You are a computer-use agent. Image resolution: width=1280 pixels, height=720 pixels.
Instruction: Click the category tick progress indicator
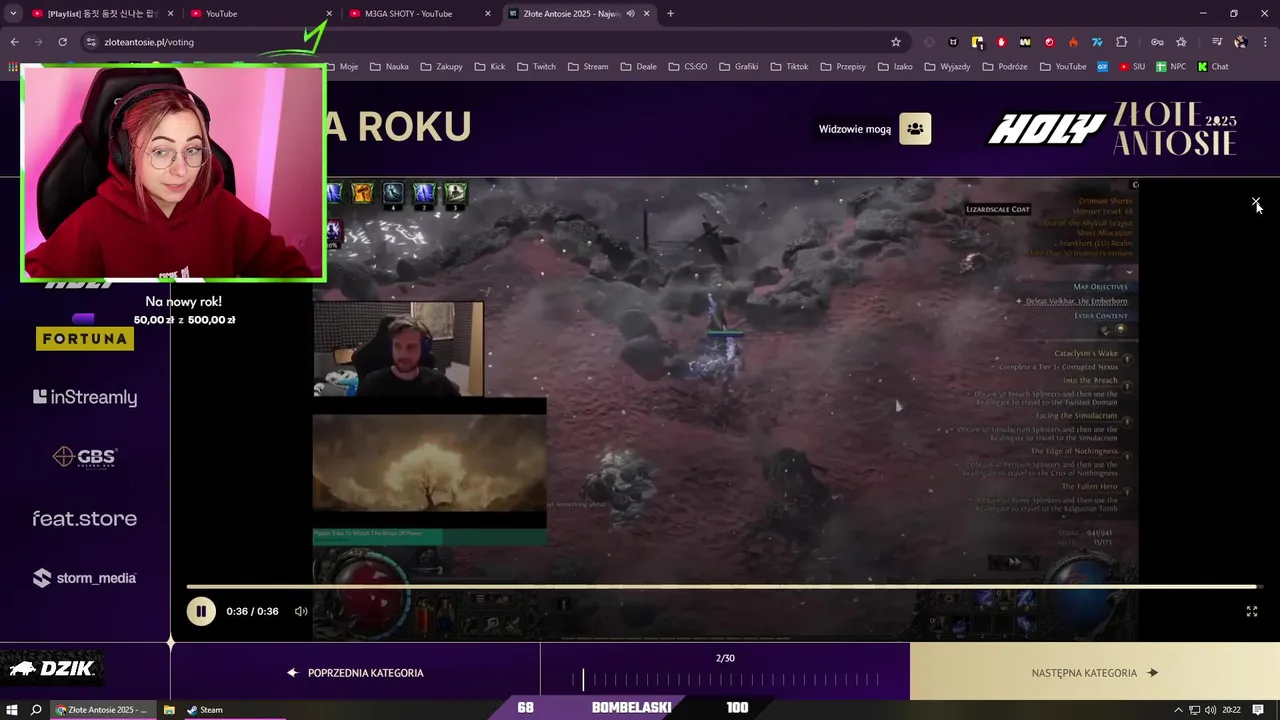click(x=725, y=680)
